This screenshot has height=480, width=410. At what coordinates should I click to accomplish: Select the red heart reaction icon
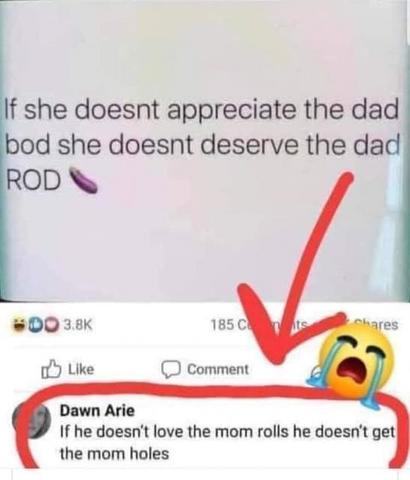coord(53,324)
